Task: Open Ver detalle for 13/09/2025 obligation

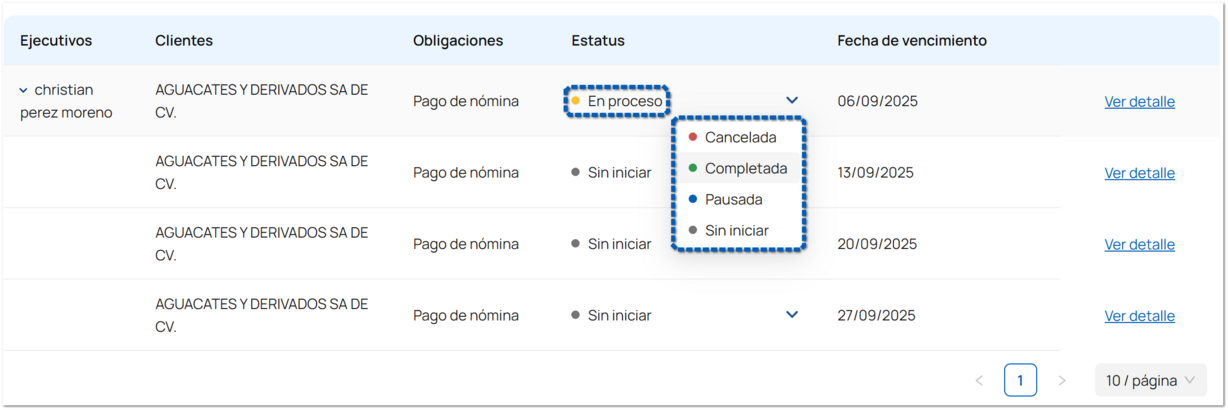Action: 1139,173
